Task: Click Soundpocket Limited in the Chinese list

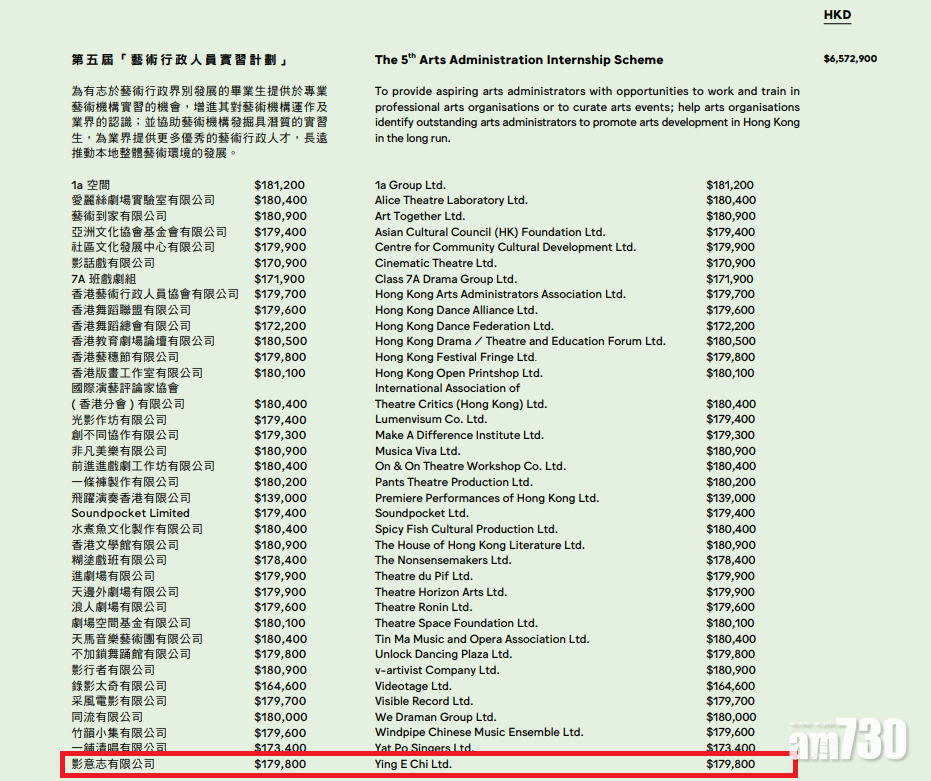Action: pyautogui.click(x=130, y=513)
